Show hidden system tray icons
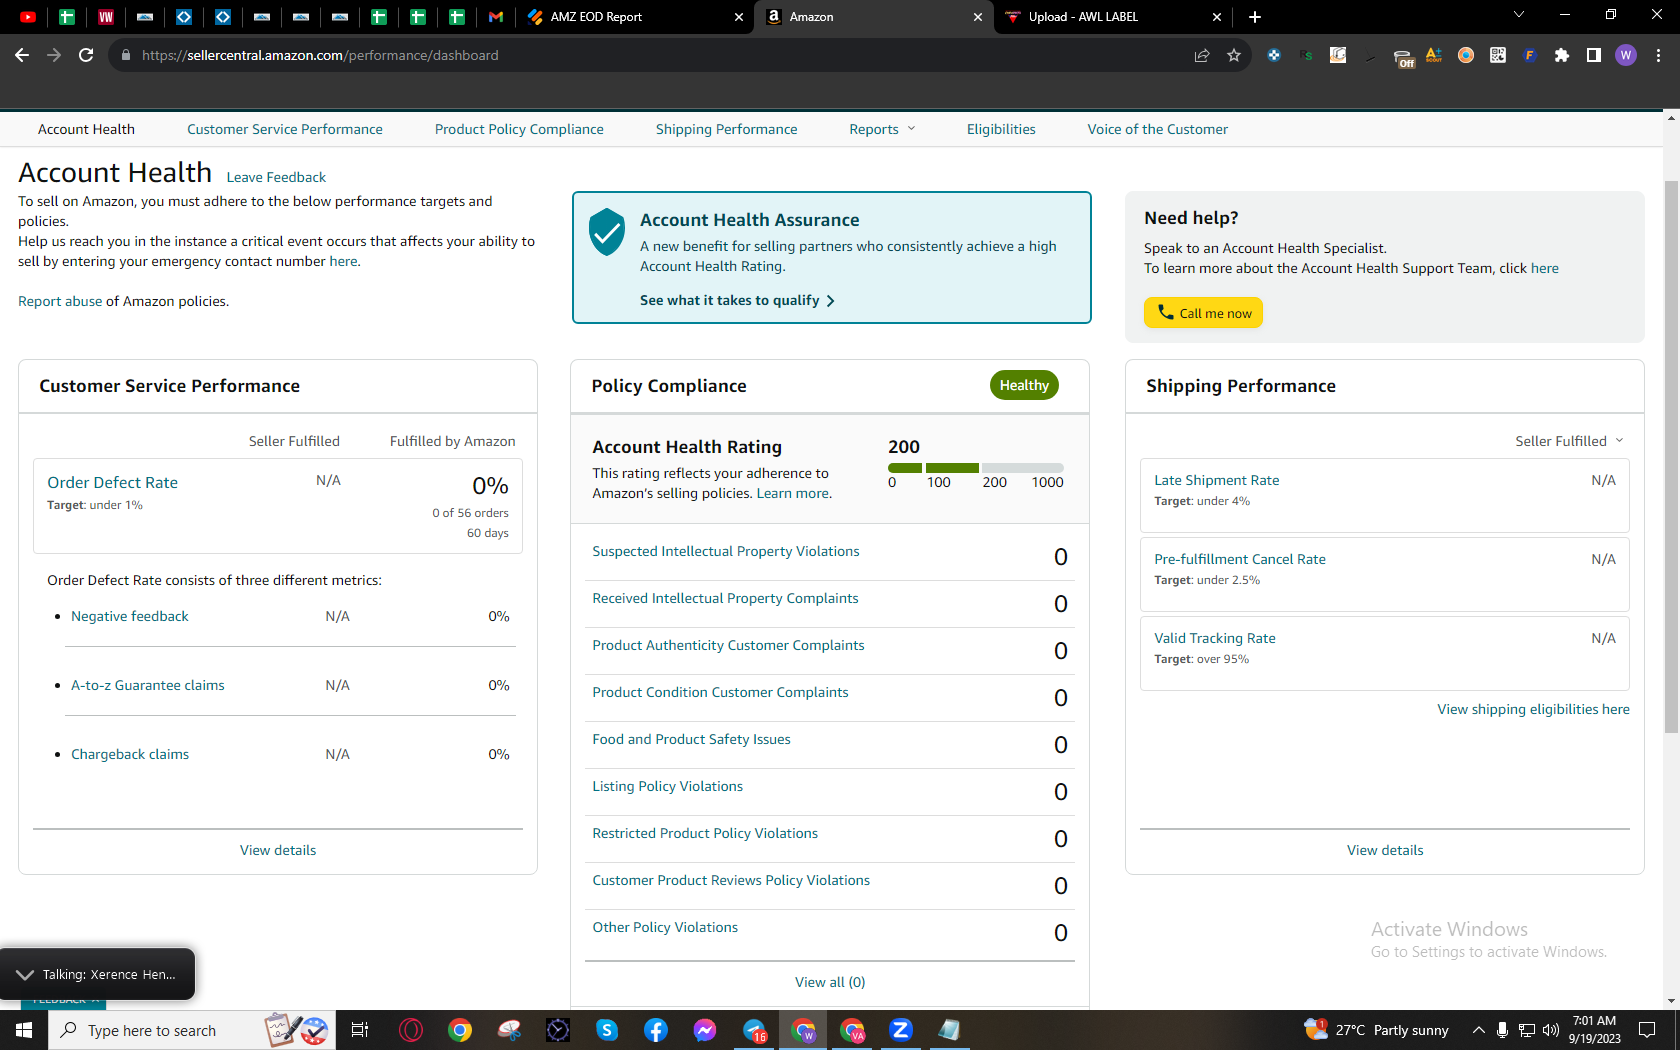Viewport: 1680px width, 1050px height. (1478, 1030)
